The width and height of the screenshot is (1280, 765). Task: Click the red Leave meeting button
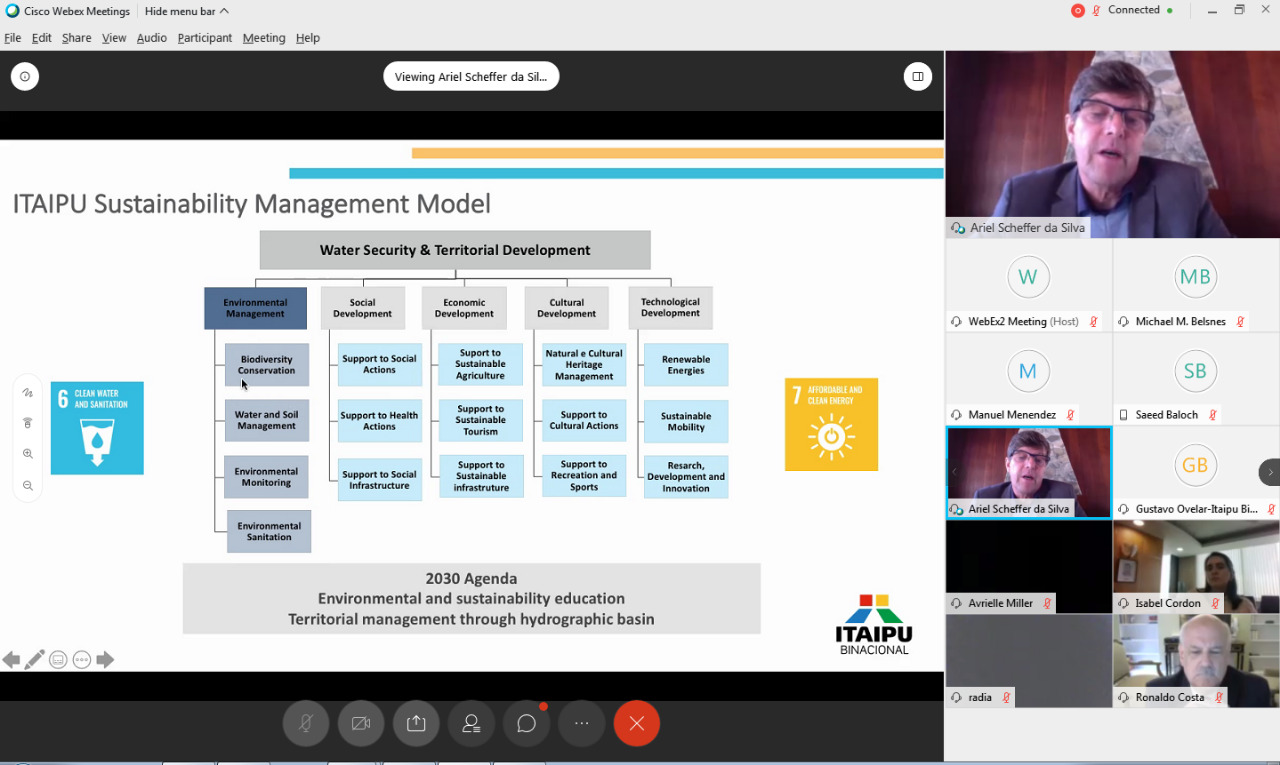(x=637, y=723)
